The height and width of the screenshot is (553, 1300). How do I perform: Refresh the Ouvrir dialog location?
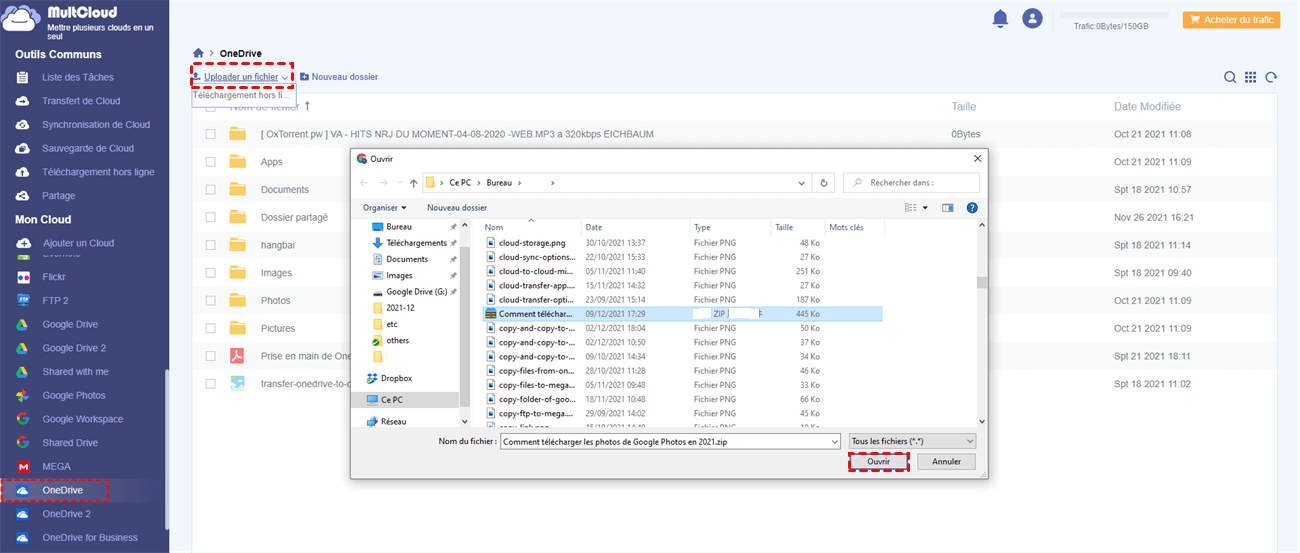(x=823, y=183)
